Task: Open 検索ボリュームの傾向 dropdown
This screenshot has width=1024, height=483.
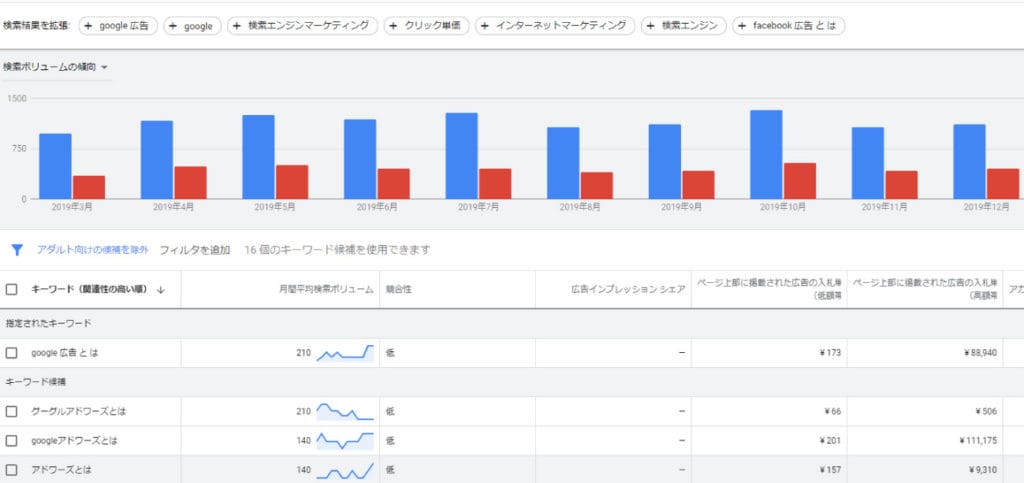Action: click(56, 67)
